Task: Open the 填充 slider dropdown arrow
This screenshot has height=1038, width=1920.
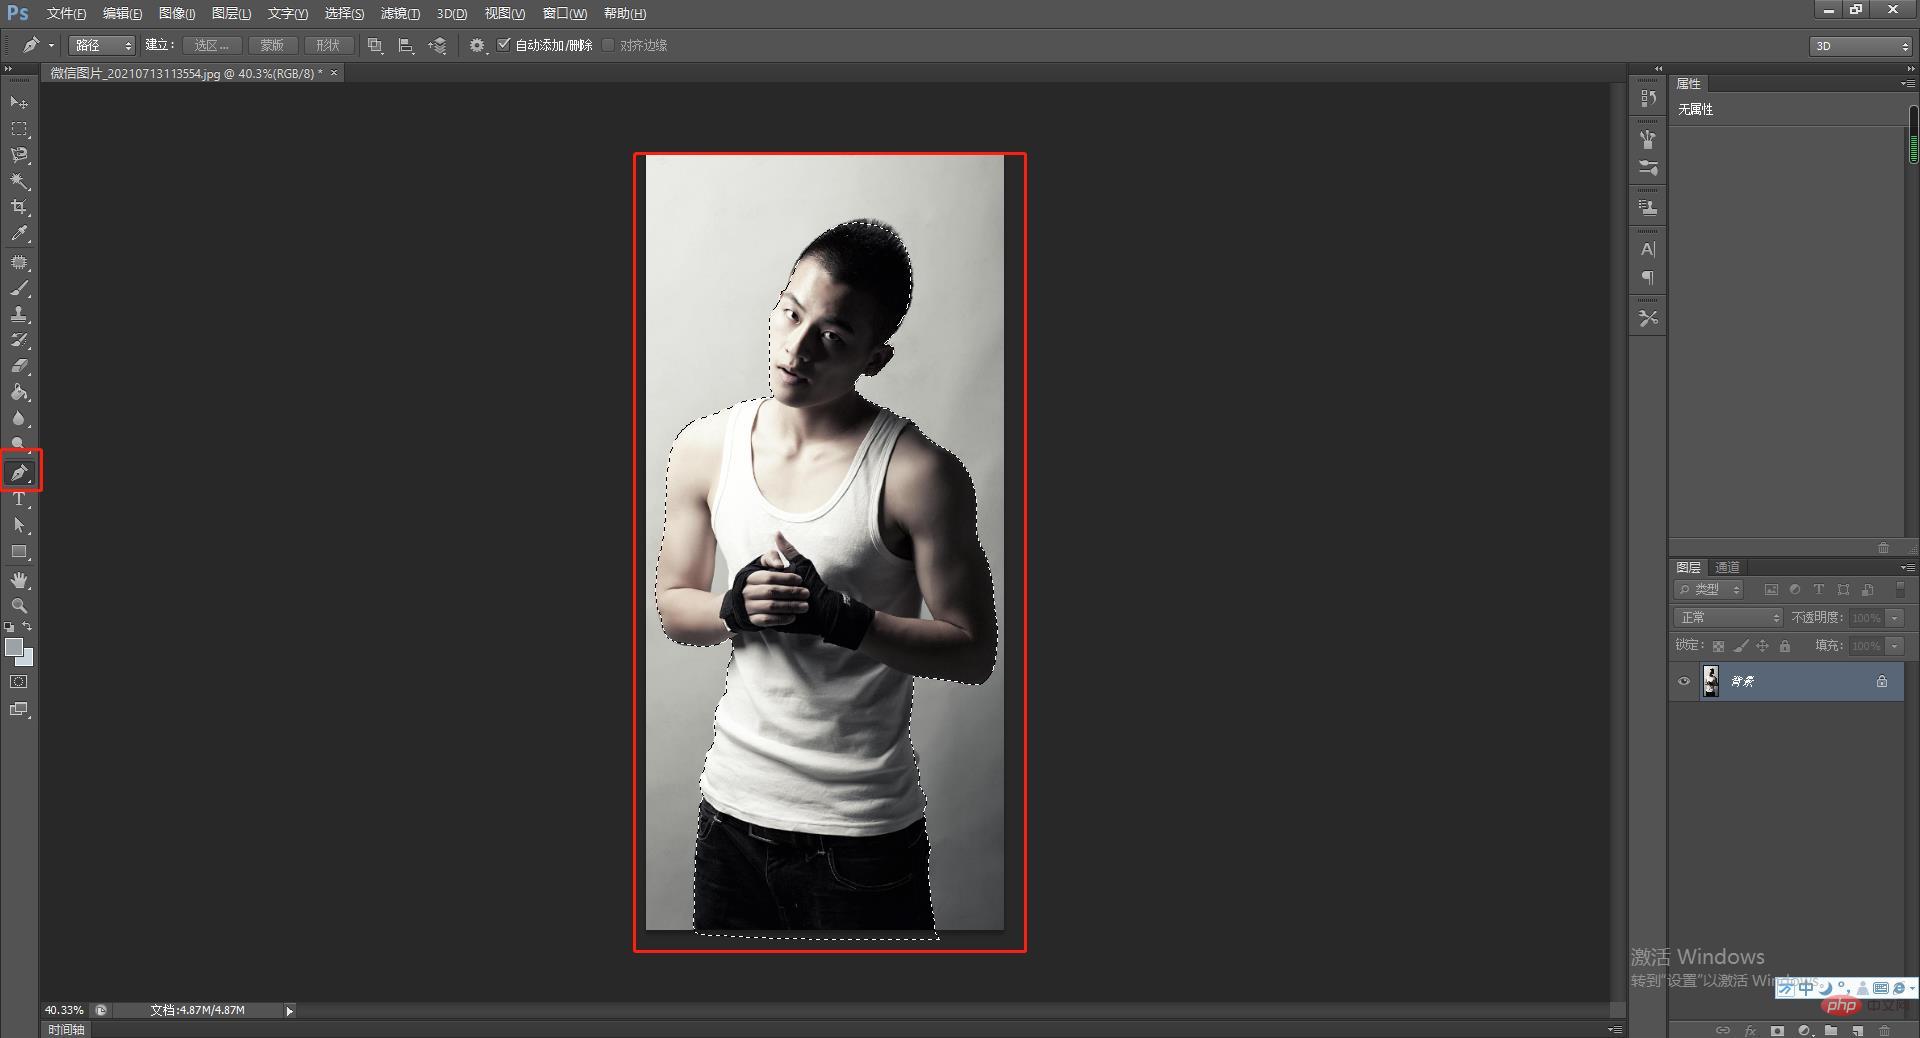Action: coord(1895,646)
